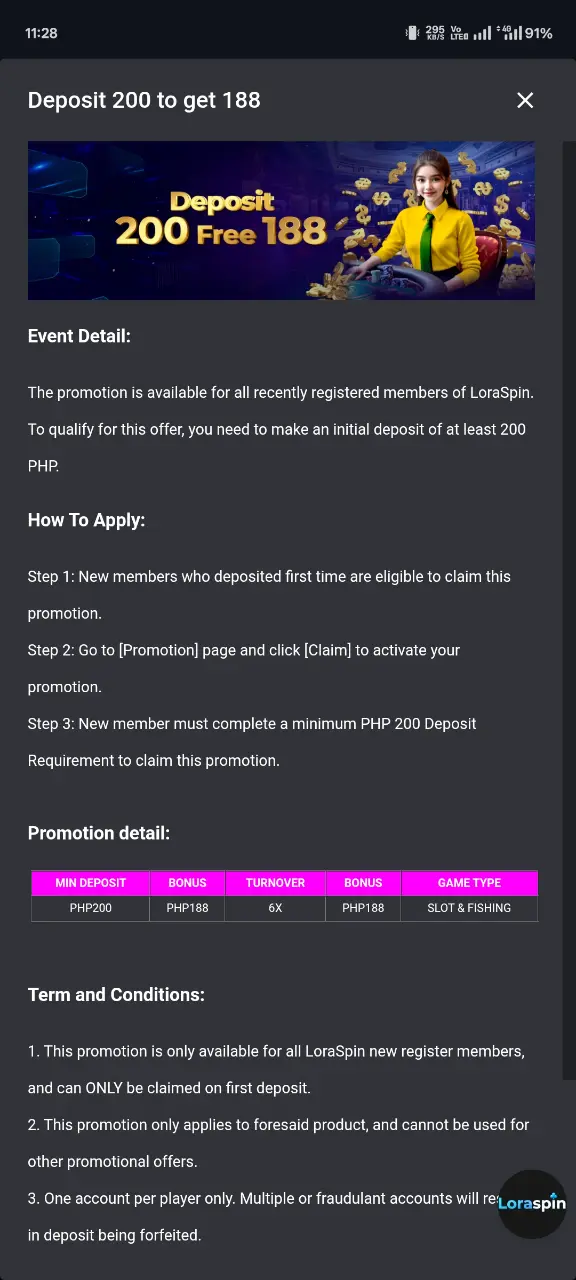This screenshot has width=576, height=1280.
Task: Tap the network speed KB/S indicator
Action: click(x=435, y=33)
